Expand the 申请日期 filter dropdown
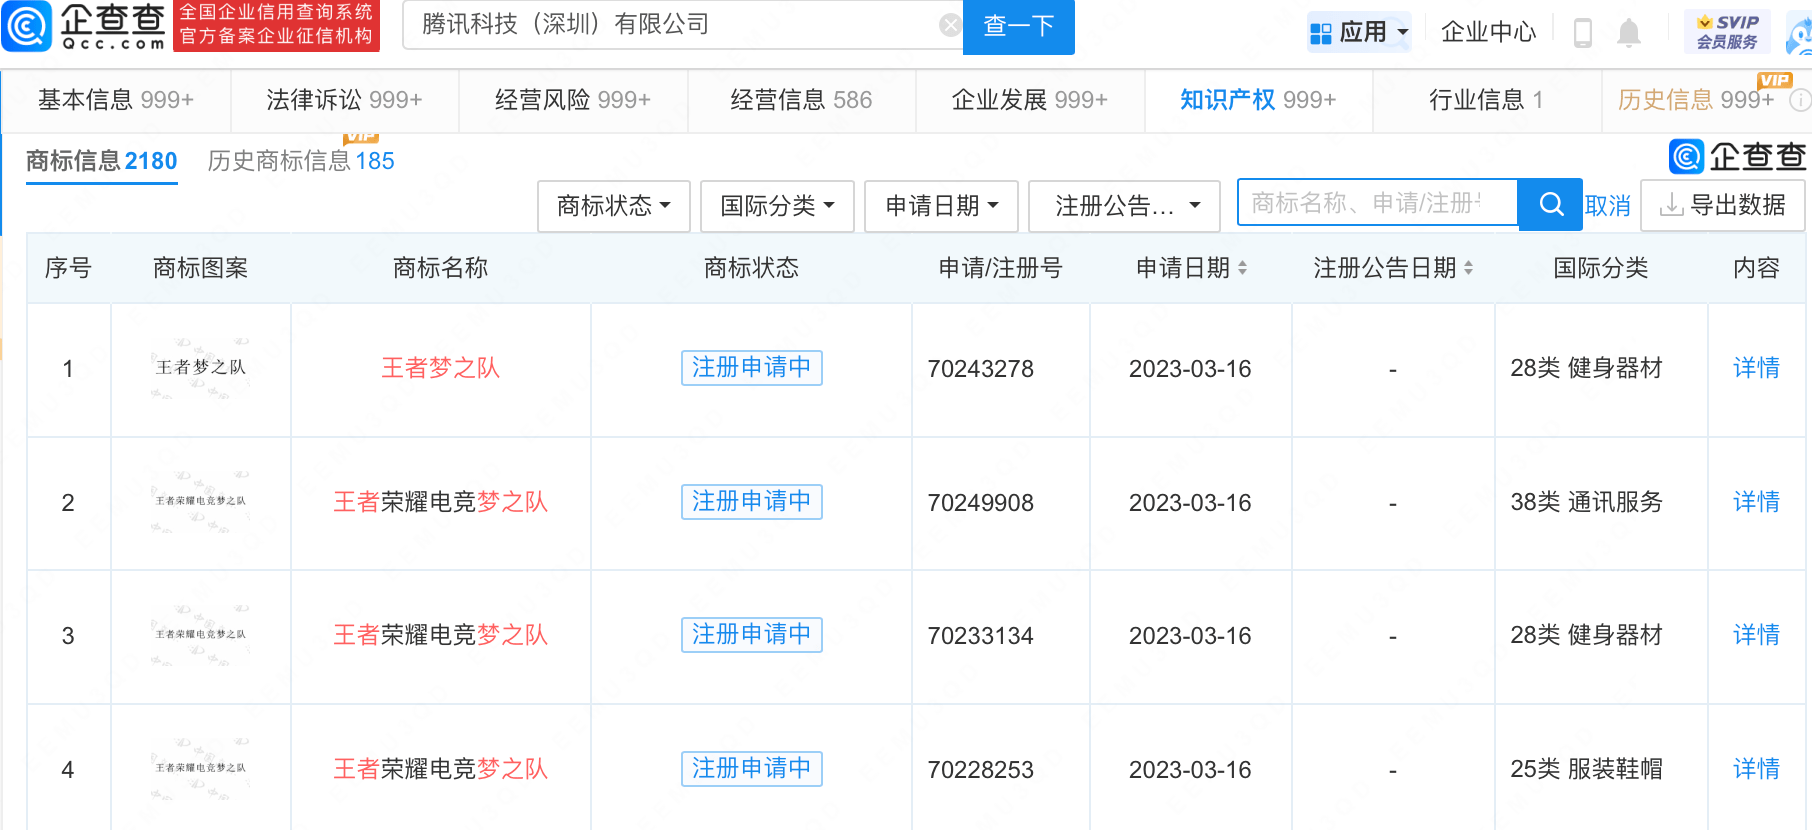Viewport: 1812px width, 830px height. (941, 206)
